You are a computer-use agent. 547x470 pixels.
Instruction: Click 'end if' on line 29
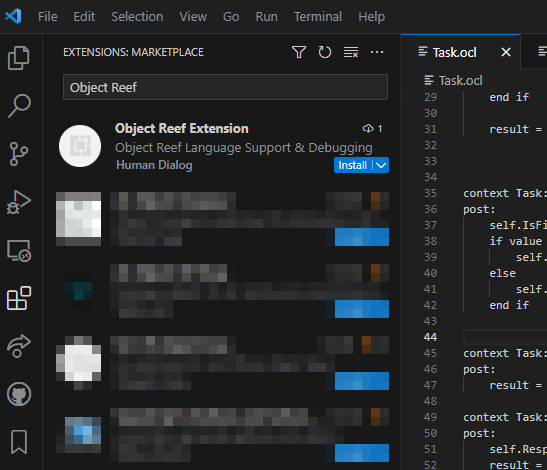pyautogui.click(x=509, y=97)
